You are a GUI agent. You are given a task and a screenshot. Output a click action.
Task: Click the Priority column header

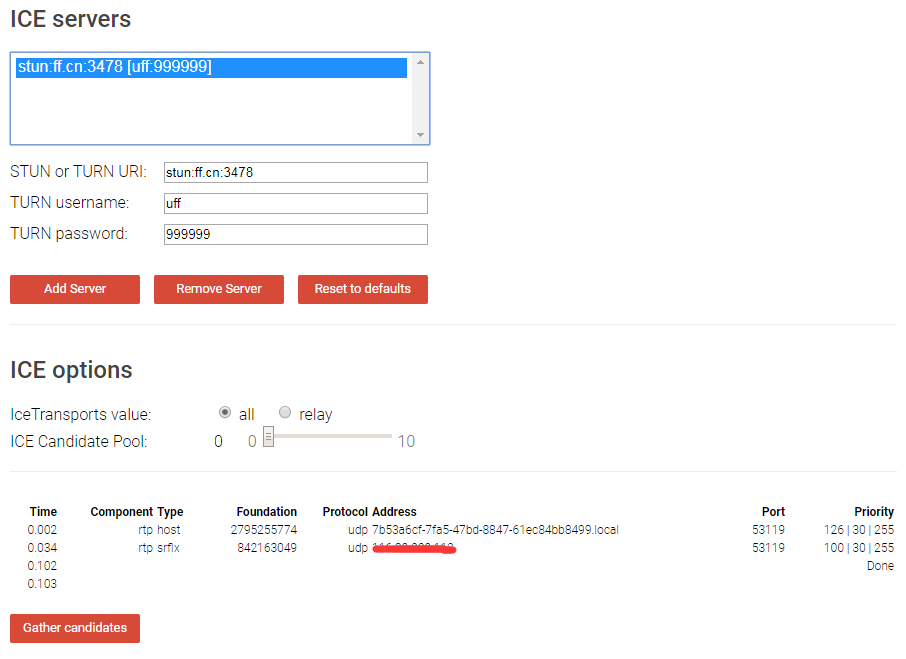(x=874, y=511)
